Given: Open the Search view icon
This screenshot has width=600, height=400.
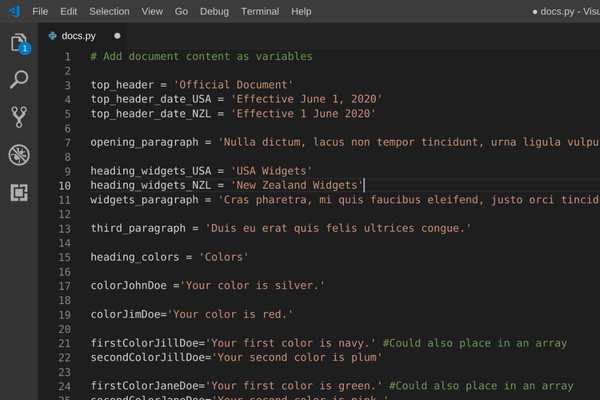Looking at the screenshot, I should click(19, 80).
